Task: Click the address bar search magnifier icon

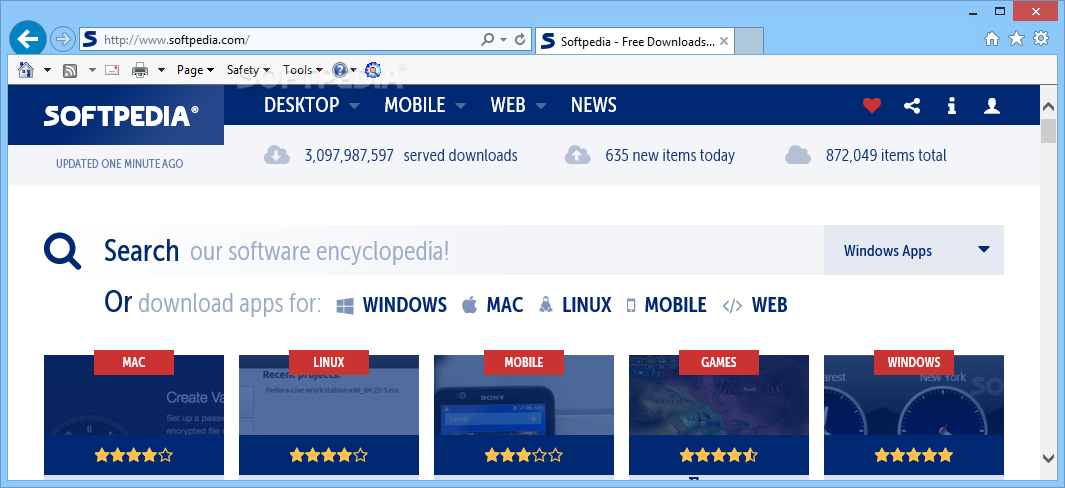Action: (488, 40)
